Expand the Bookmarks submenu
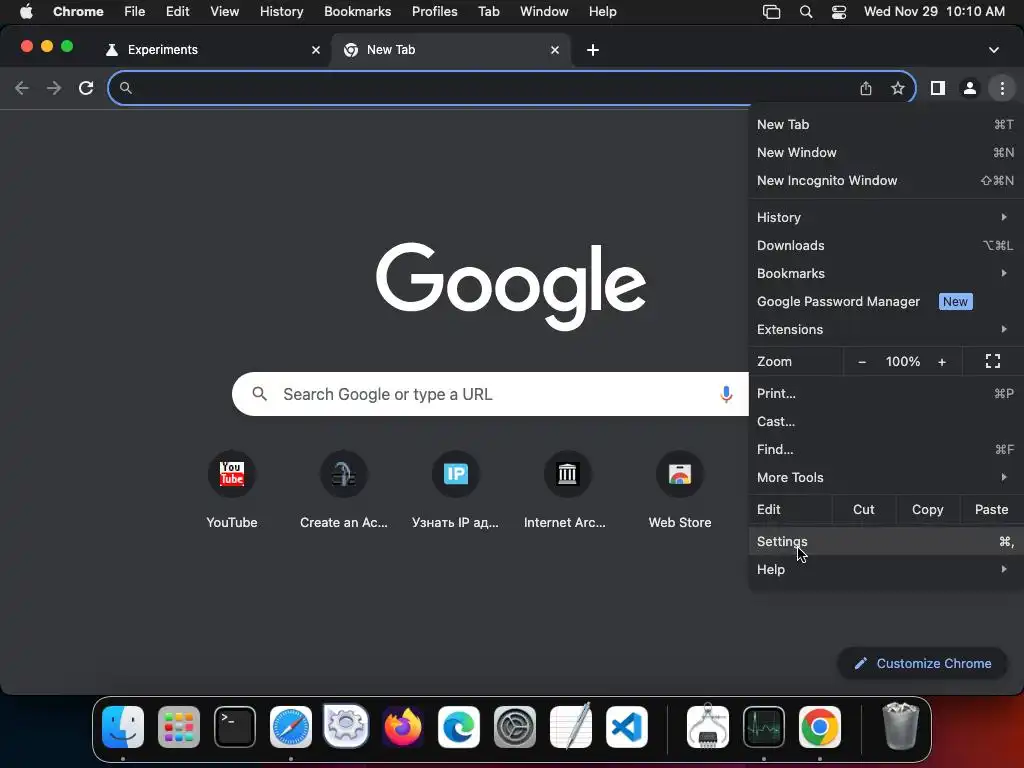1024x768 pixels. tap(886, 274)
